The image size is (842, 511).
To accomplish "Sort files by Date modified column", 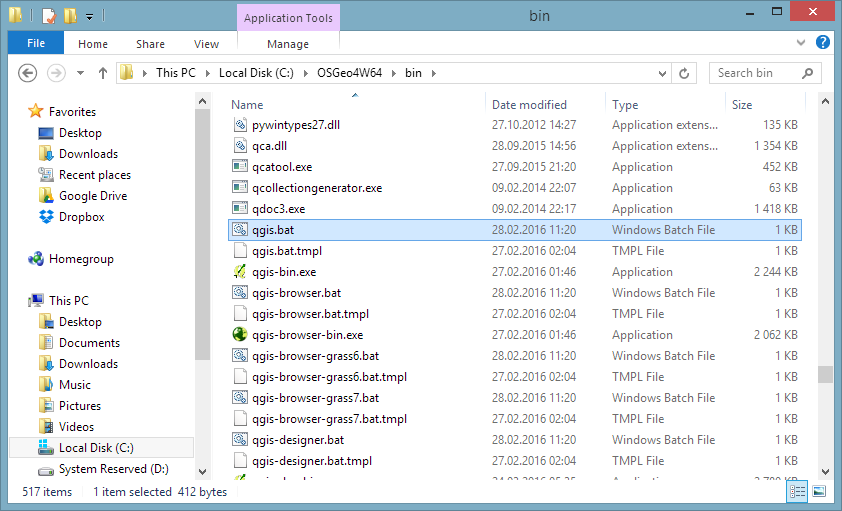I will pos(529,105).
